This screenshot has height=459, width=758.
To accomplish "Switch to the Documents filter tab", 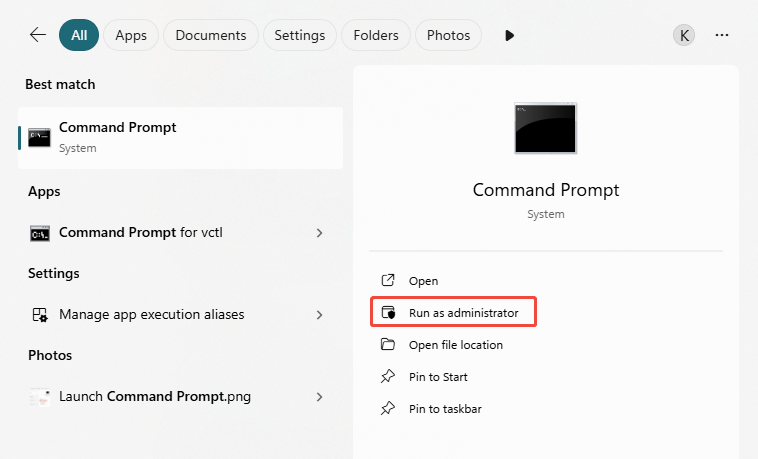I will point(210,35).
